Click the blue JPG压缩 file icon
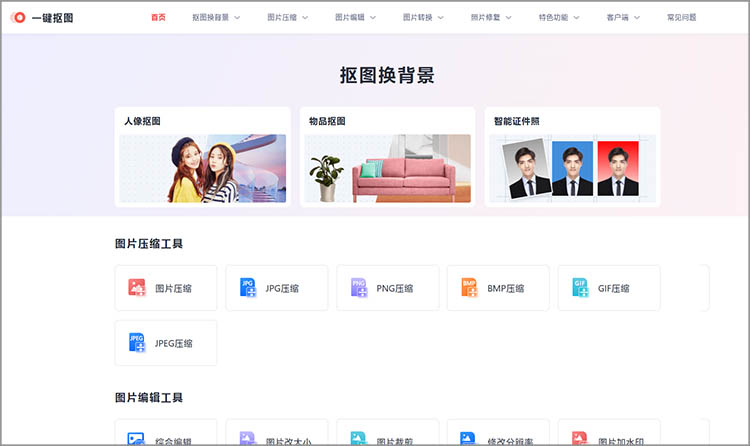 pyautogui.click(x=248, y=288)
